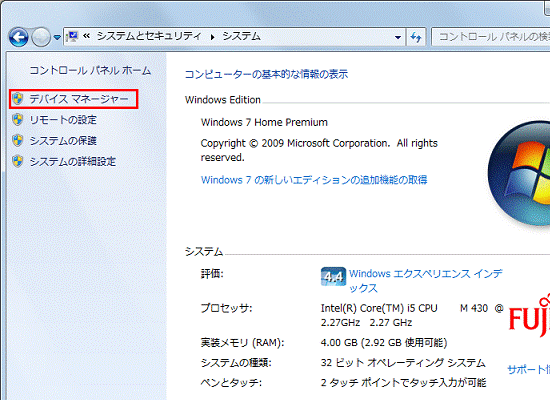The height and width of the screenshot is (400, 550).
Task: Click the Windows logo image
Action: pos(519,173)
